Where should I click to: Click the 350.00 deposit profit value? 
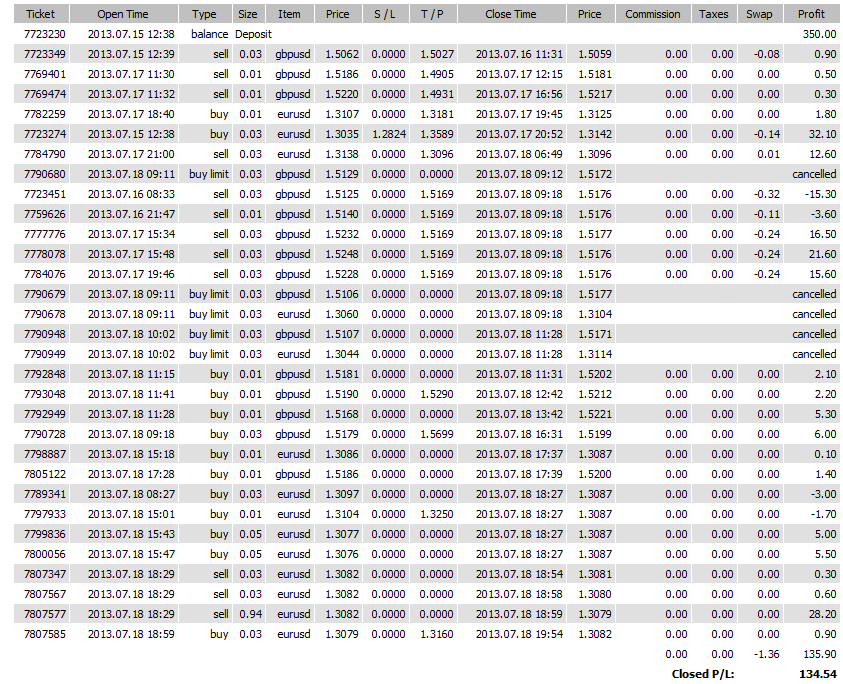point(819,34)
